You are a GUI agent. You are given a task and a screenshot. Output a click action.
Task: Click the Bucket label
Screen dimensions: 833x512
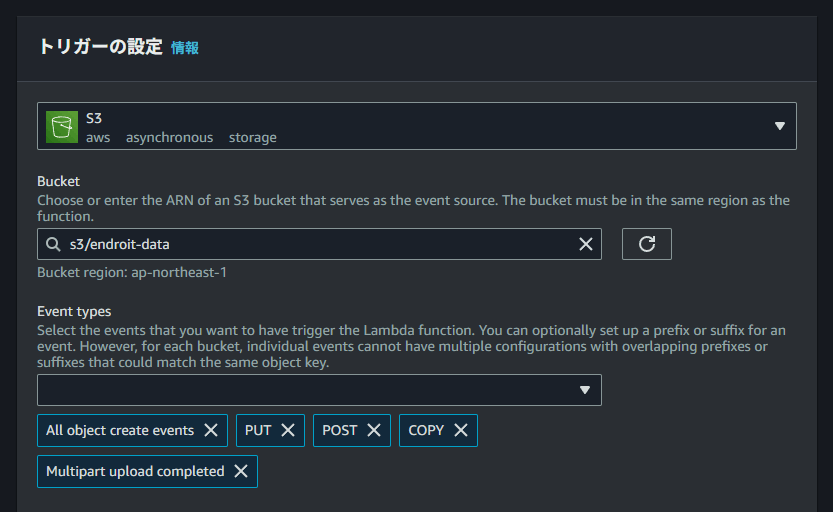[x=58, y=181]
